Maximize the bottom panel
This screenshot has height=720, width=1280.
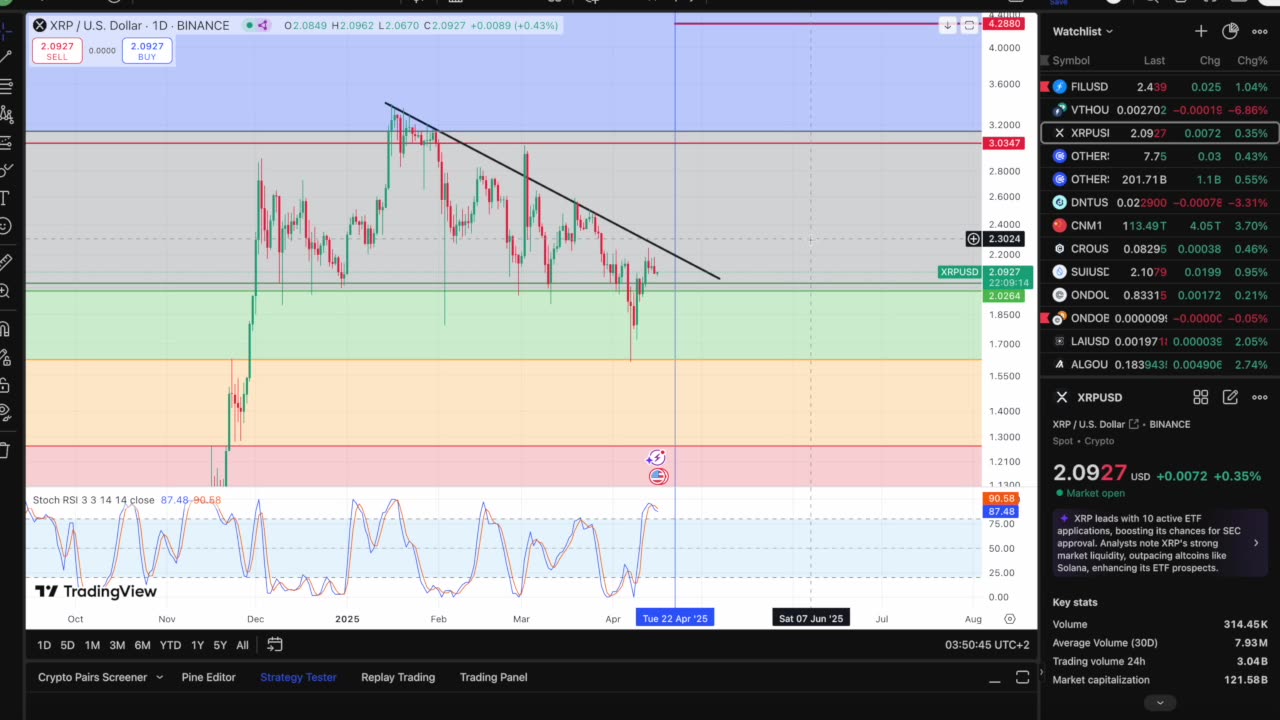[1022, 678]
